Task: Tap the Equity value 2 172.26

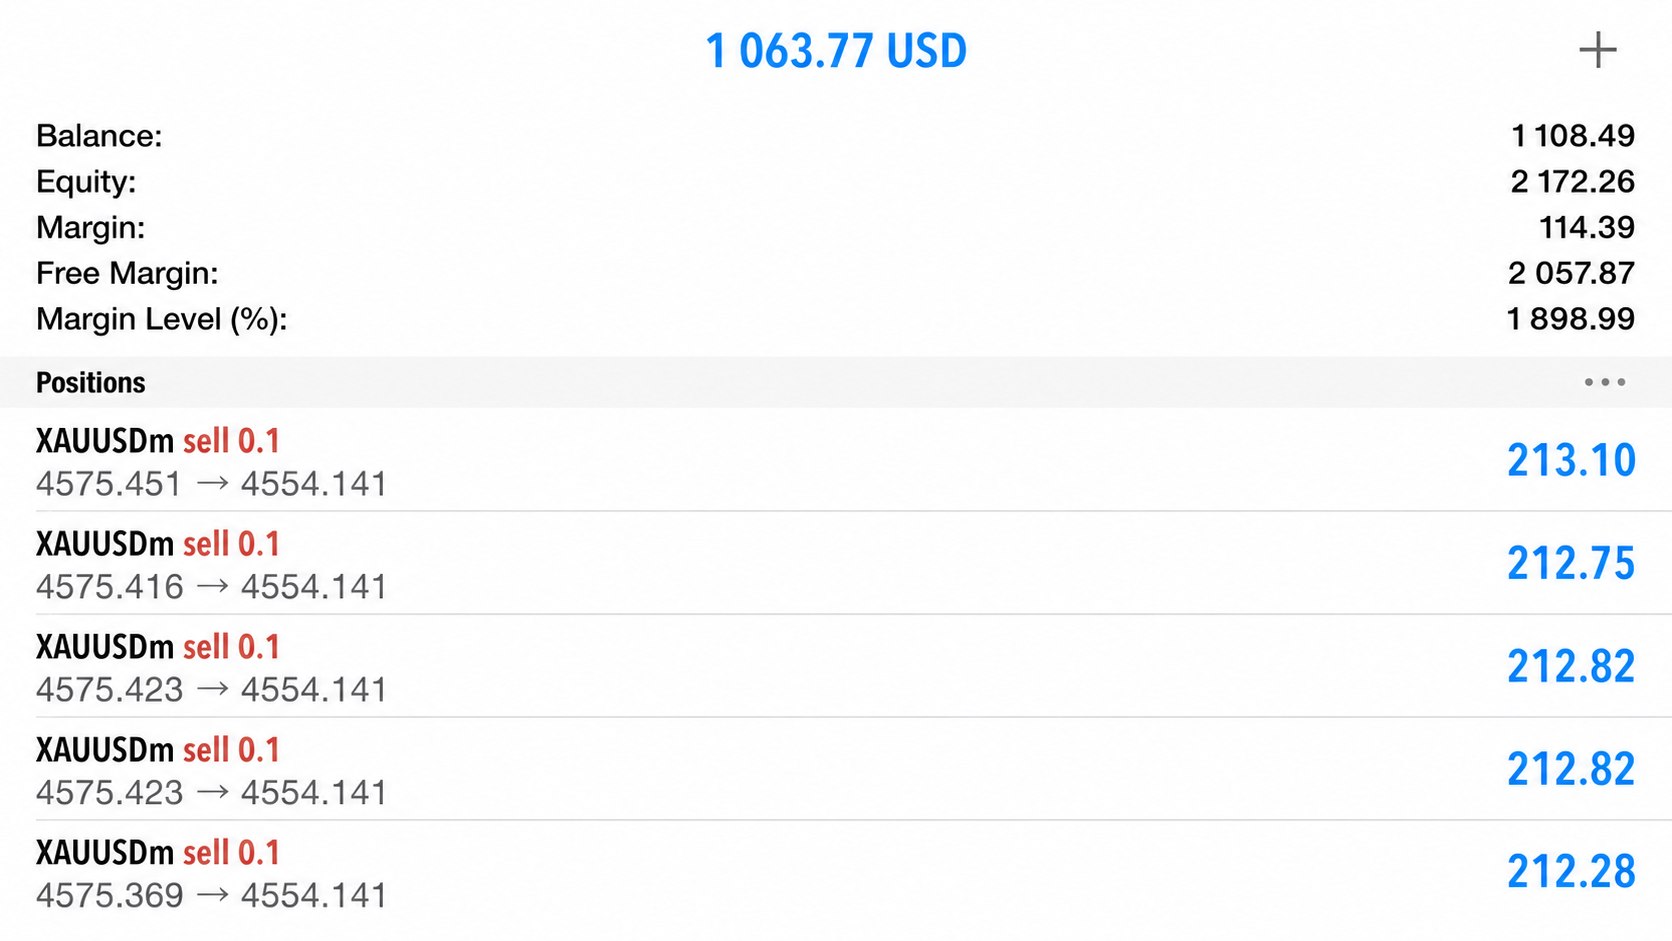Action: [x=1572, y=182]
